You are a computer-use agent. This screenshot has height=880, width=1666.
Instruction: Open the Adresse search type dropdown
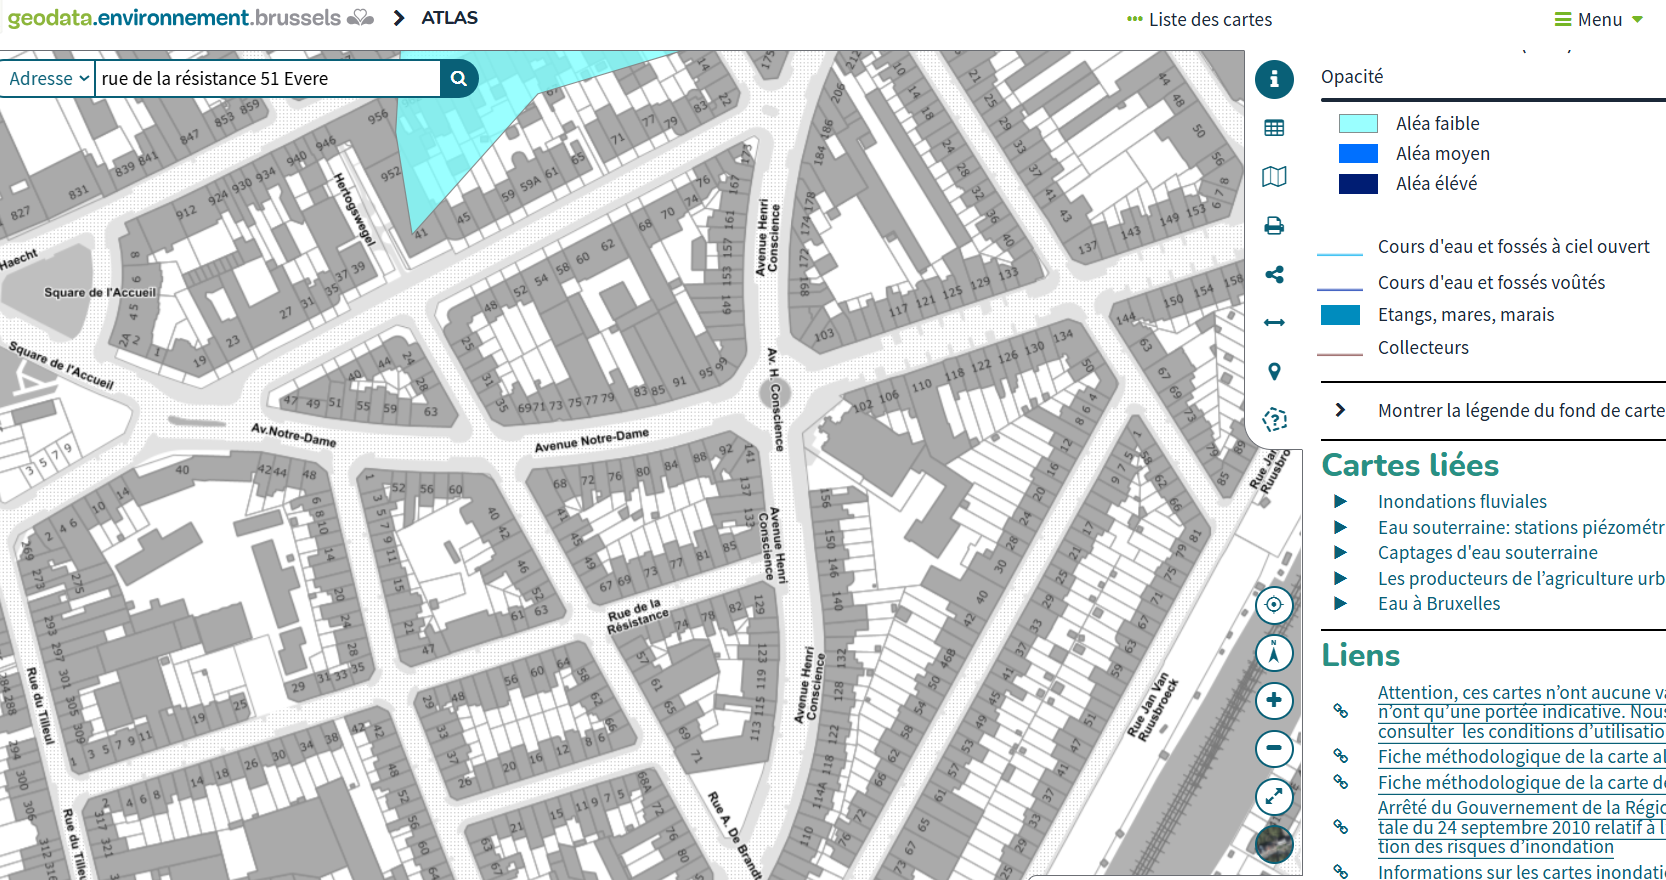pyautogui.click(x=48, y=79)
